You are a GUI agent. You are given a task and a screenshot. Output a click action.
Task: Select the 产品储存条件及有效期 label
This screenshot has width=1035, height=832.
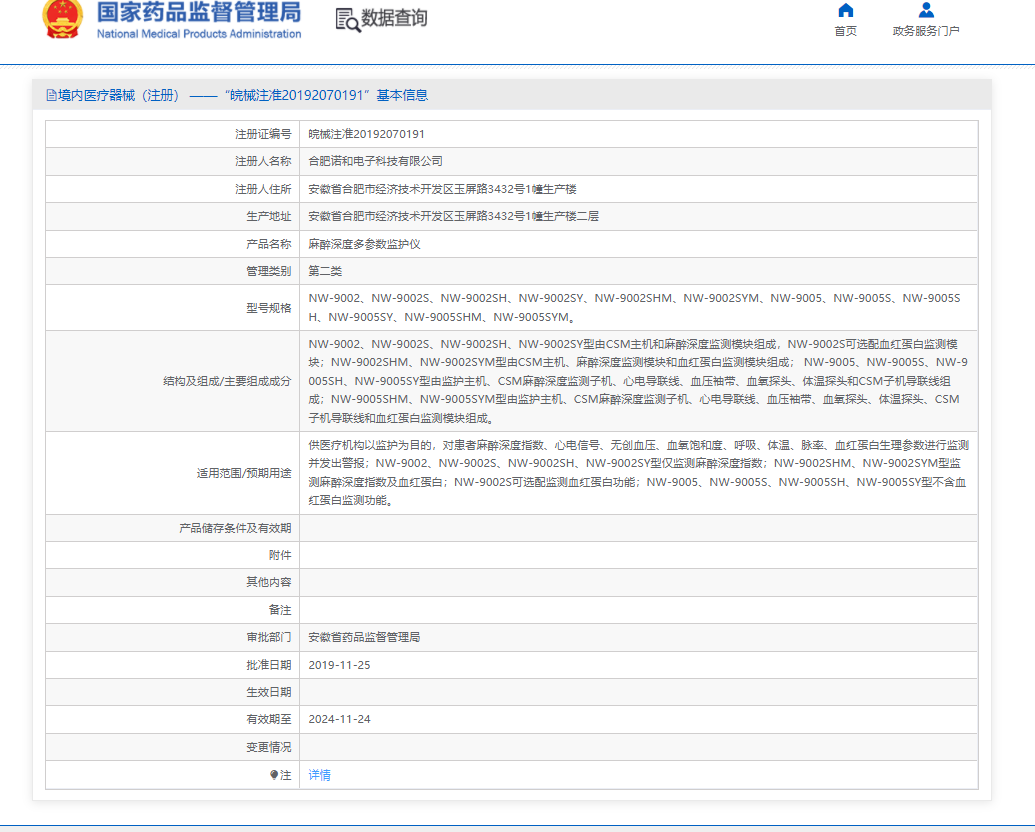(235, 528)
